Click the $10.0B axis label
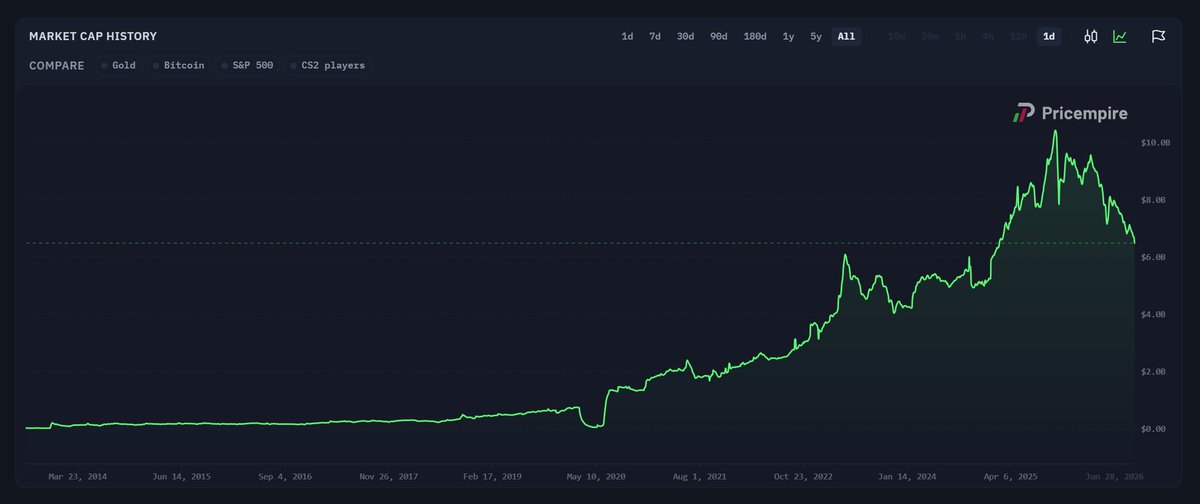 pyautogui.click(x=1155, y=143)
